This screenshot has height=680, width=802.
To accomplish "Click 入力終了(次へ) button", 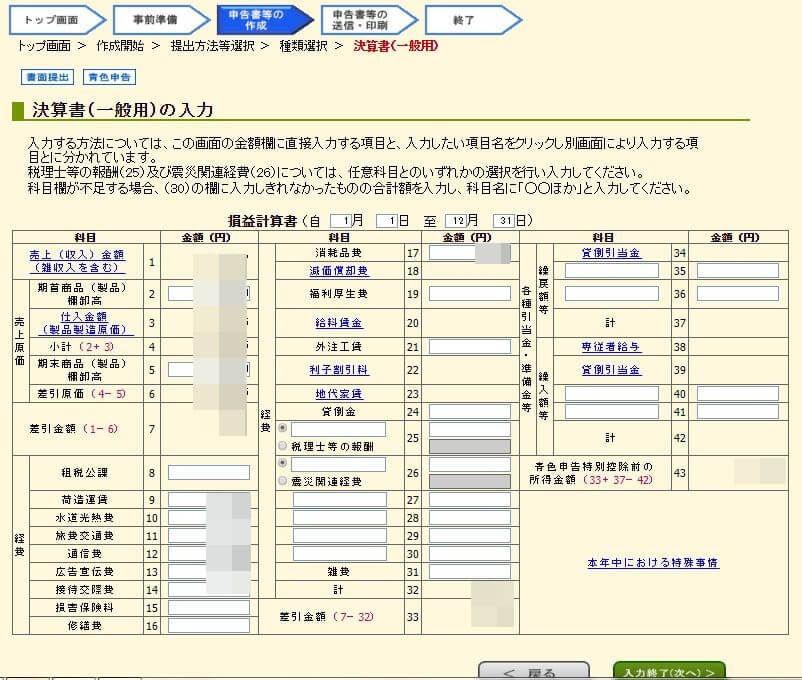I will (x=669, y=671).
